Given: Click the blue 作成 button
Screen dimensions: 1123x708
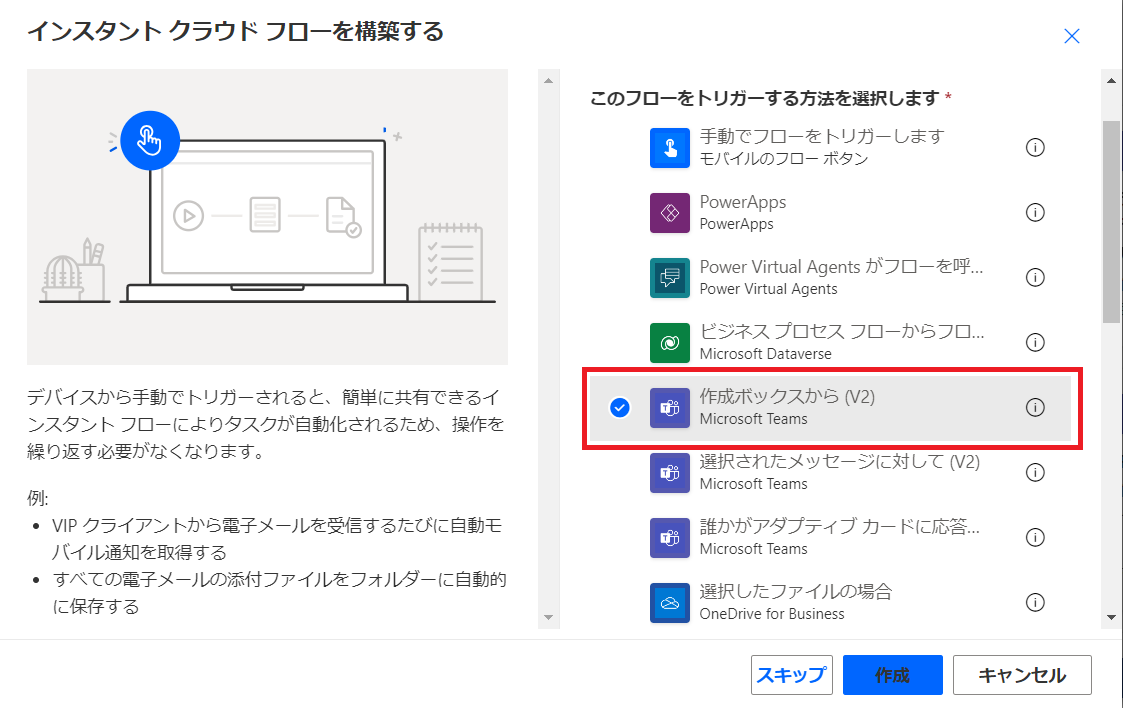Looking at the screenshot, I should pos(892,675).
